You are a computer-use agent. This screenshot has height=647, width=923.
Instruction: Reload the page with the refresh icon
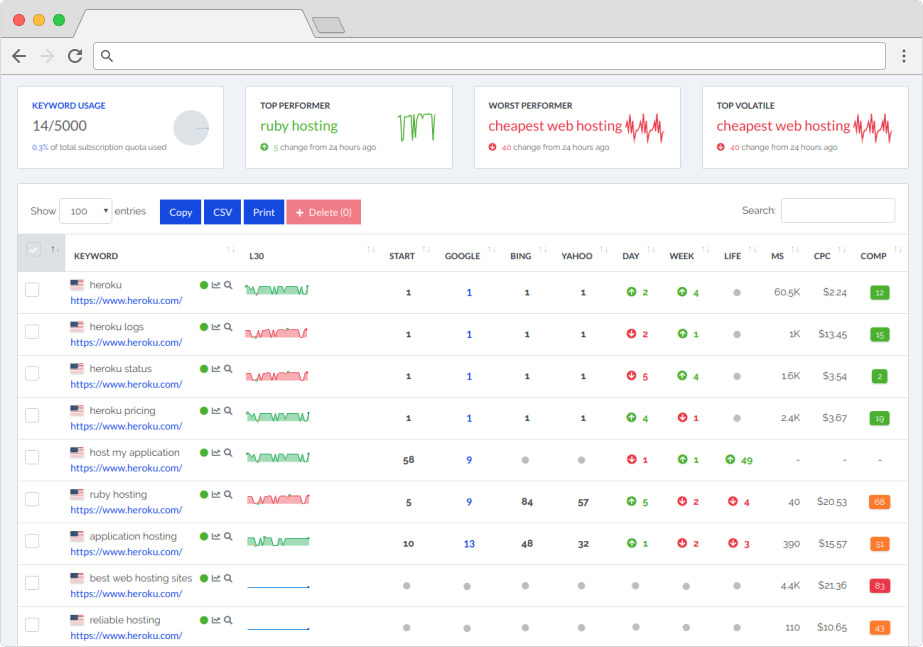75,56
